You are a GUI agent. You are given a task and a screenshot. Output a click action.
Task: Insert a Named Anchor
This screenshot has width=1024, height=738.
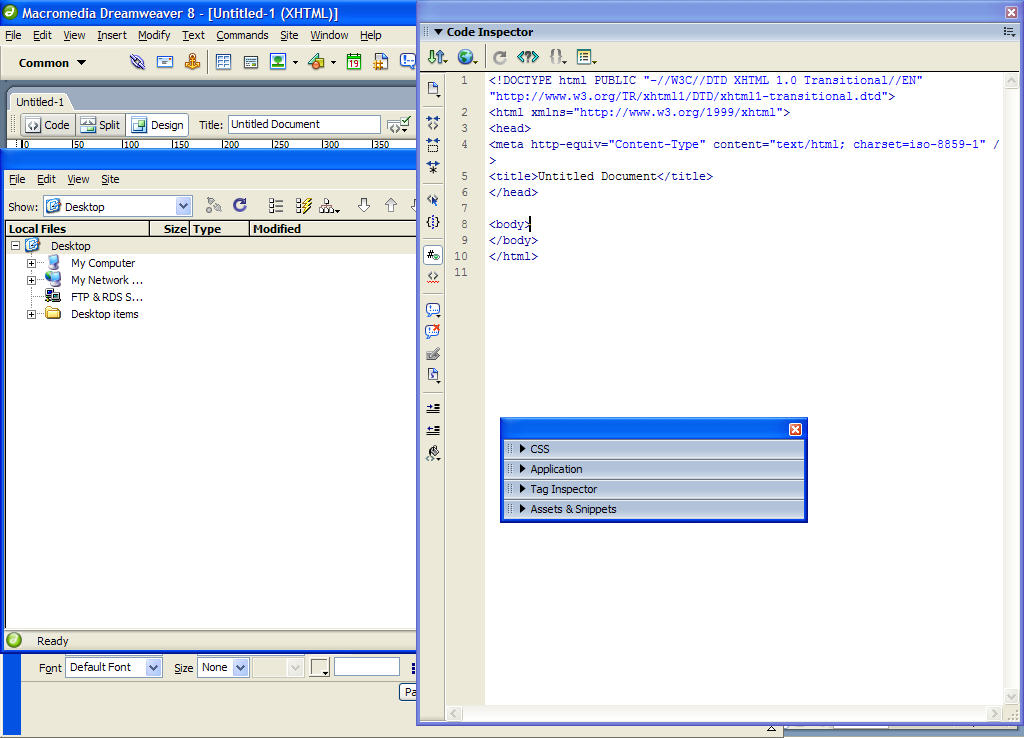(x=193, y=62)
